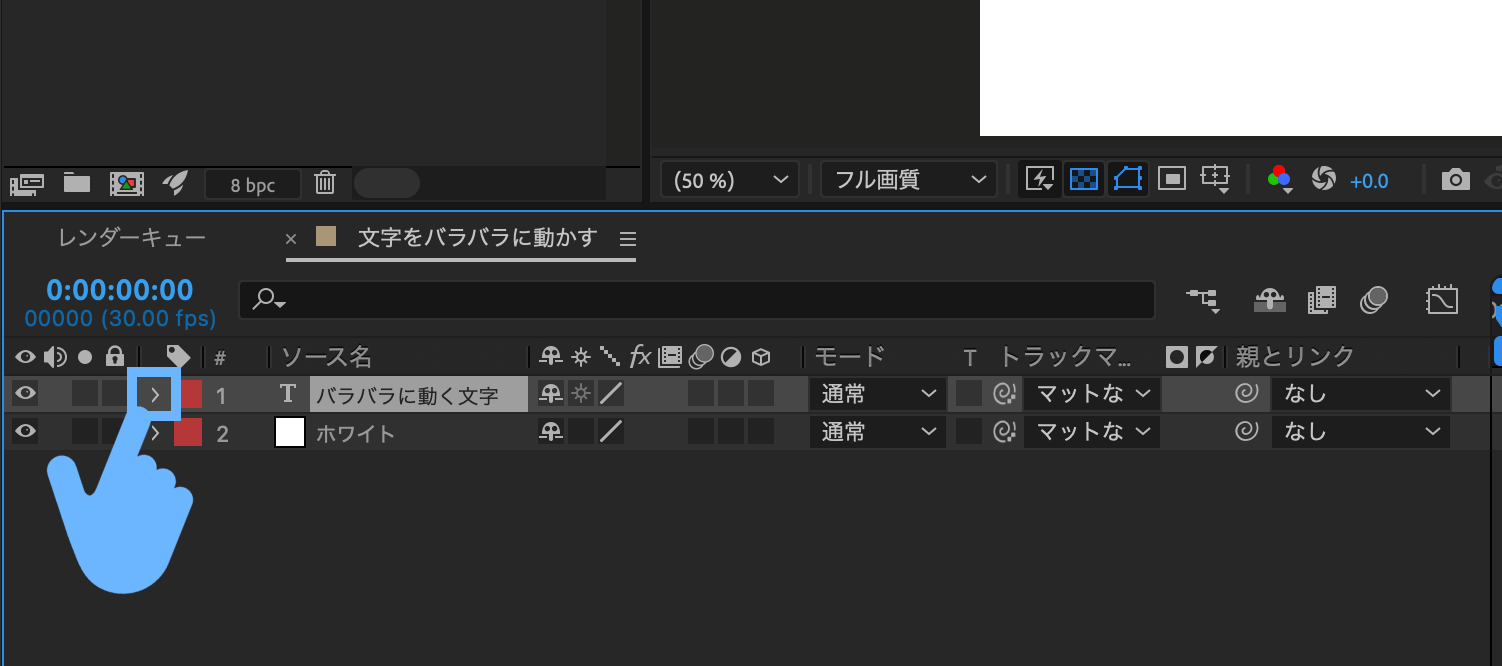This screenshot has width=1502, height=666.
Task: Expand the バラバラに動く文字 layer properties
Action: tap(155, 395)
